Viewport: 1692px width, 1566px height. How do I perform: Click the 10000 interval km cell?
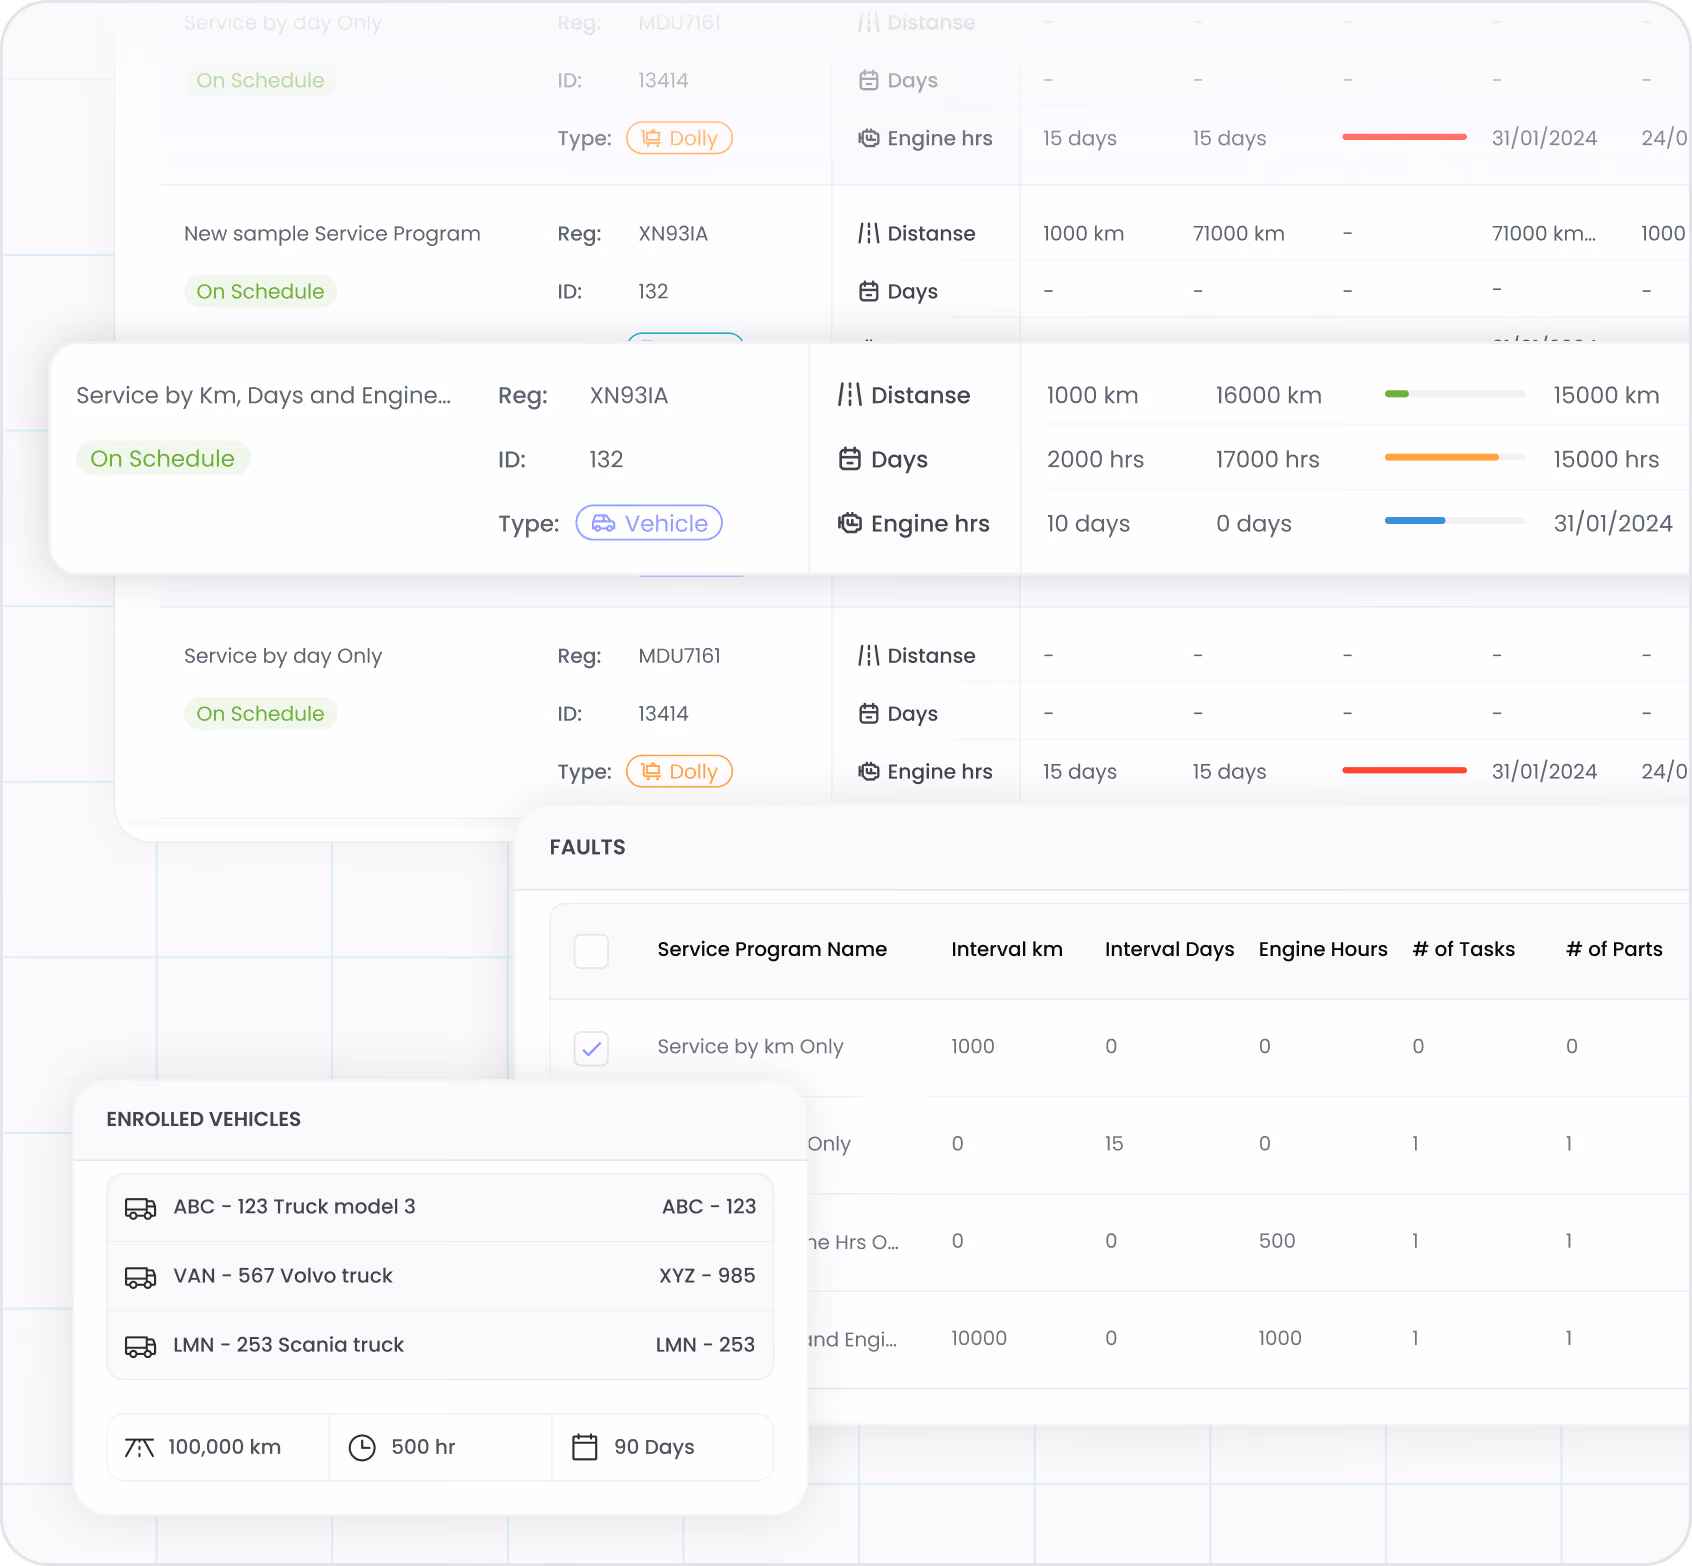click(x=978, y=1338)
